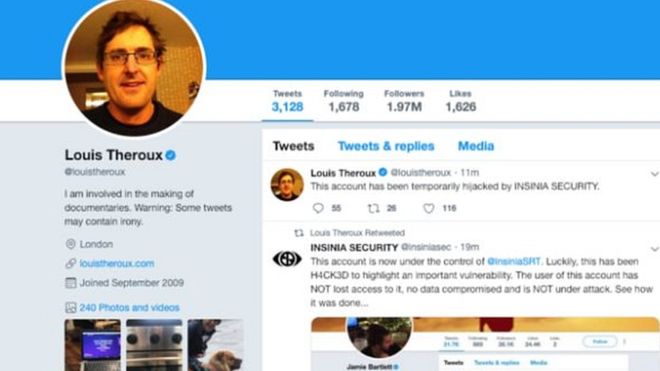Click the reply icon on the hijacked tweet

[318, 208]
